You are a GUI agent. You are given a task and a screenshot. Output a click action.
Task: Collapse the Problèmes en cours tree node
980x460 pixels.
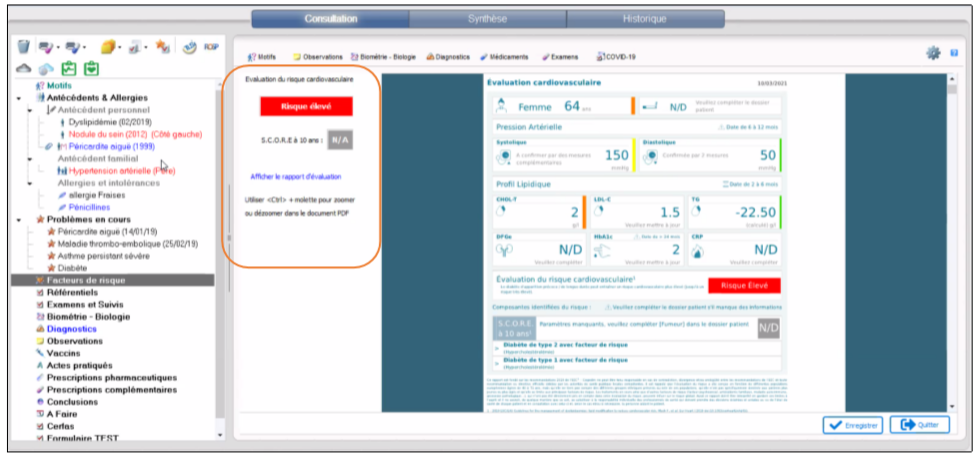19,219
